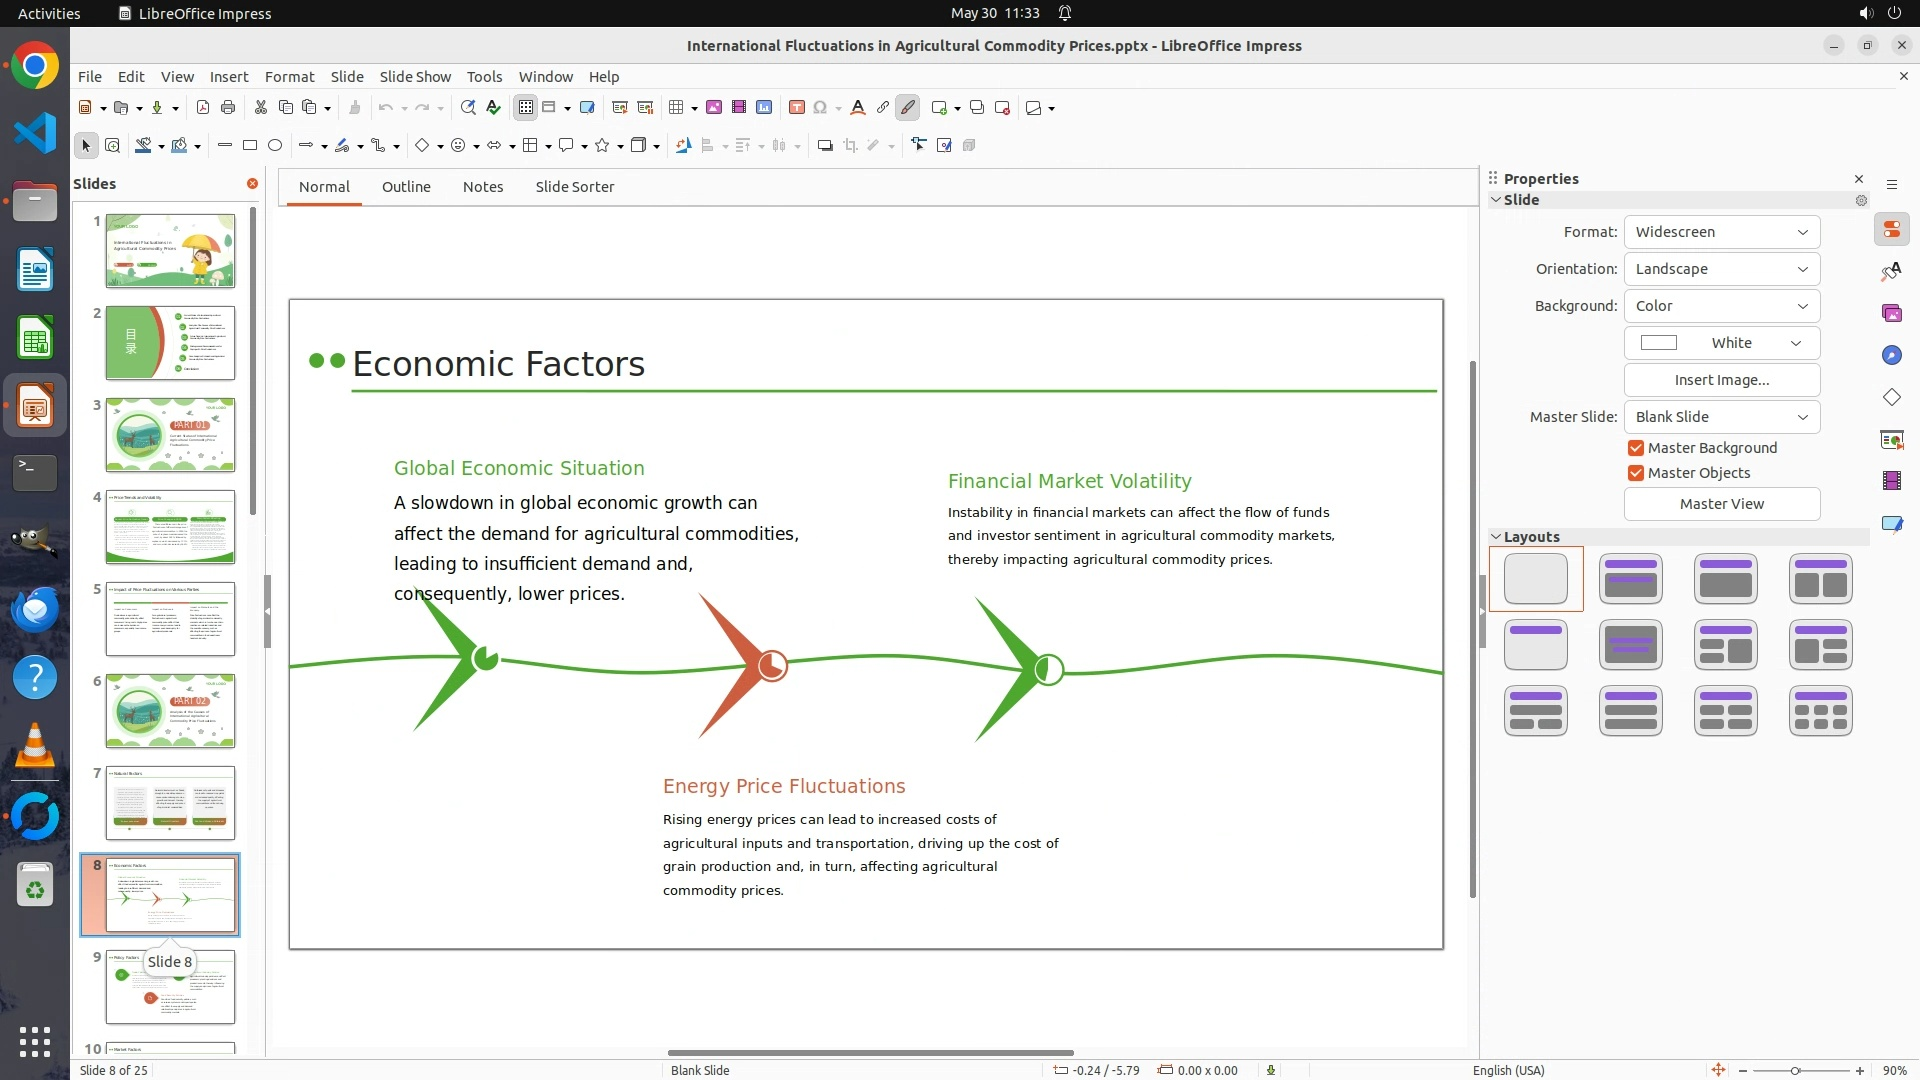Click the Master View button
Viewport: 1920px width, 1080px height.
click(1721, 504)
